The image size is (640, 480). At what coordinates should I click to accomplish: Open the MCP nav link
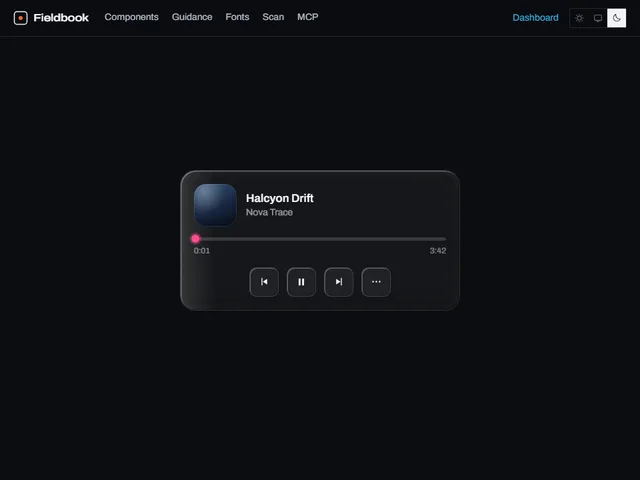click(x=308, y=17)
